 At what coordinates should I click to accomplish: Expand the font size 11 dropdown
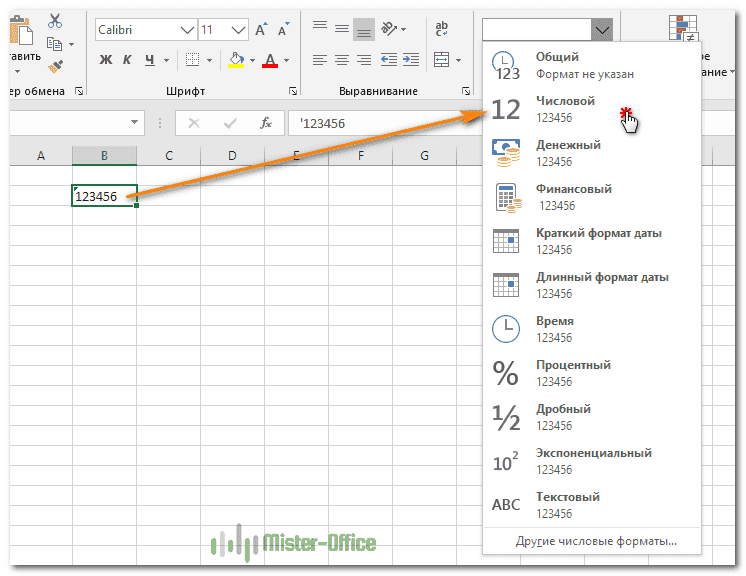238,30
